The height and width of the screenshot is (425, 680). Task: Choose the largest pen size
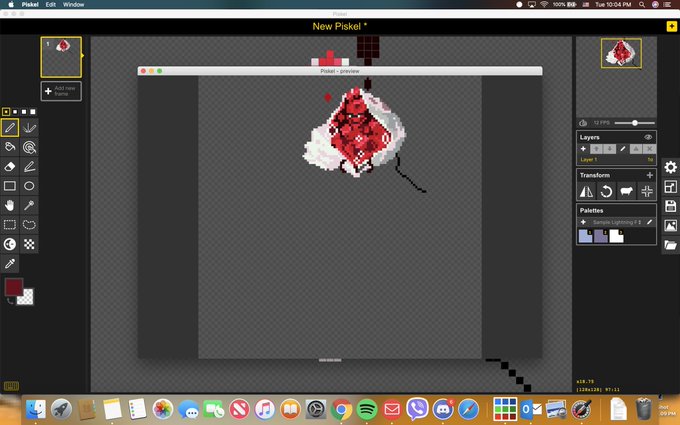[x=33, y=112]
